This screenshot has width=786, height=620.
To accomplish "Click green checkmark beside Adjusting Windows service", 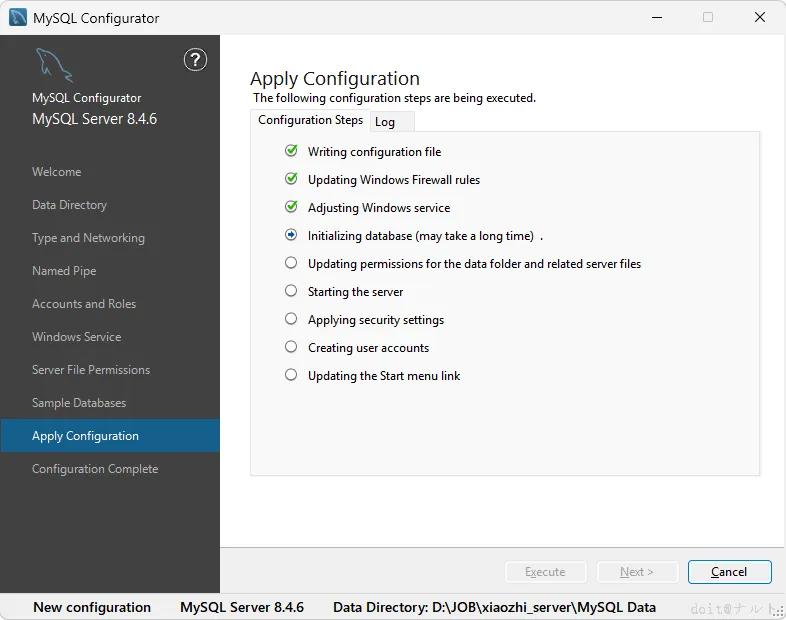I will (291, 207).
